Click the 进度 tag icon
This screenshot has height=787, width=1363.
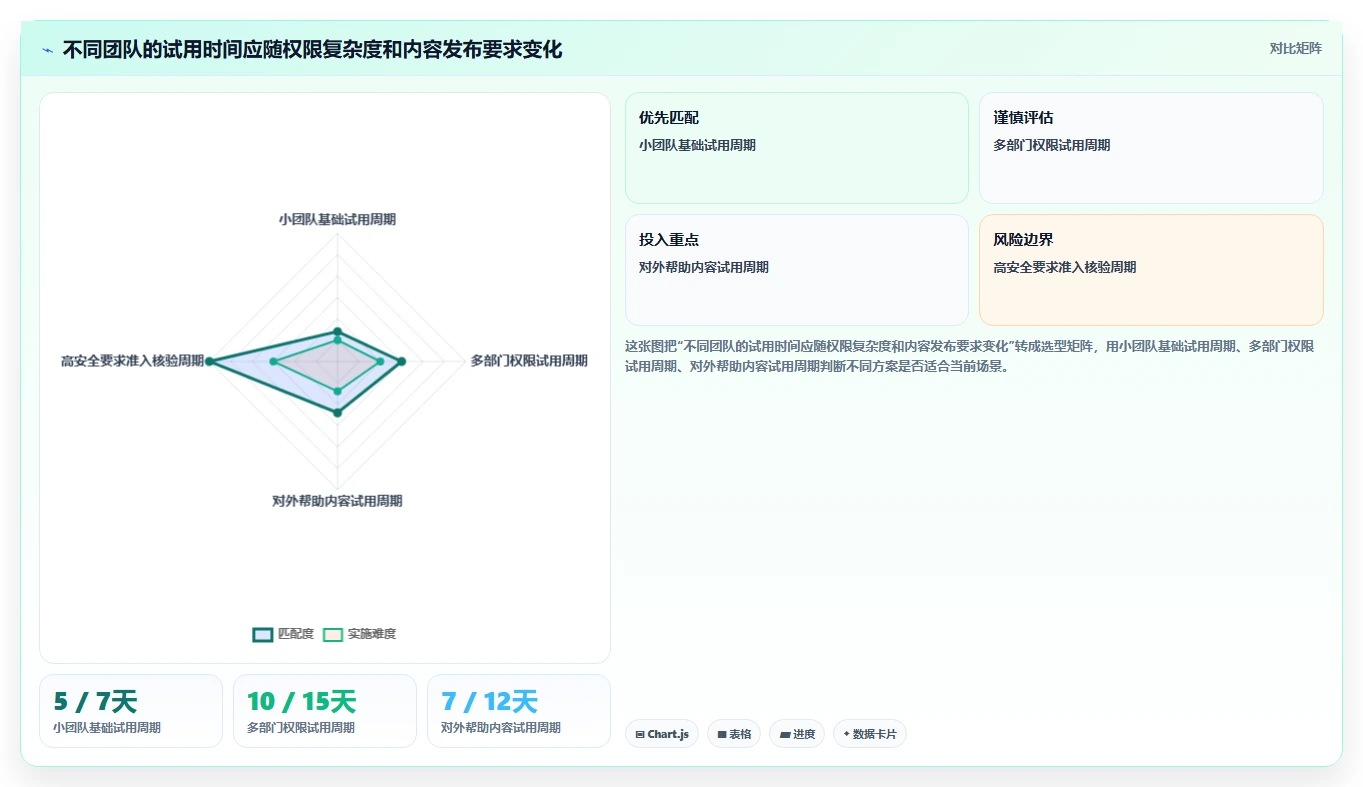click(785, 734)
